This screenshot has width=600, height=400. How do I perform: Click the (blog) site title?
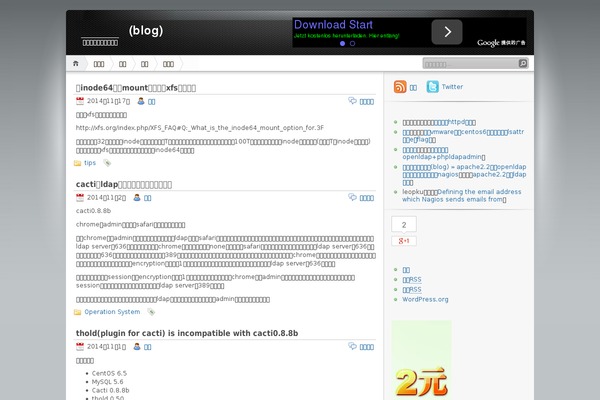146,31
